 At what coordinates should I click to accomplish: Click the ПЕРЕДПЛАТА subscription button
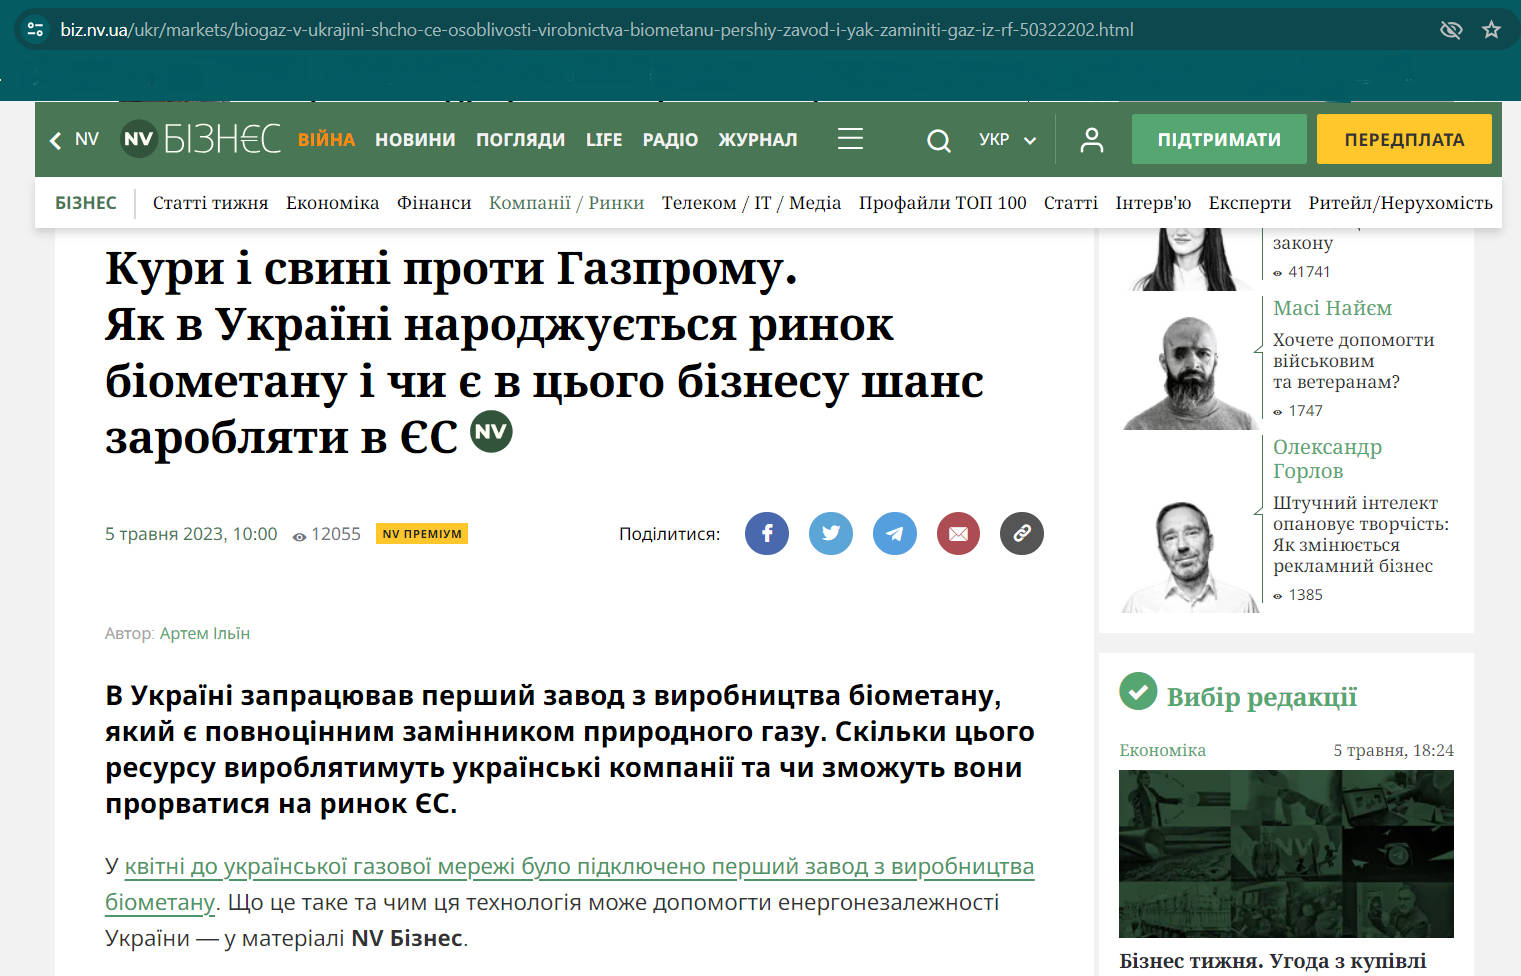coord(1403,140)
